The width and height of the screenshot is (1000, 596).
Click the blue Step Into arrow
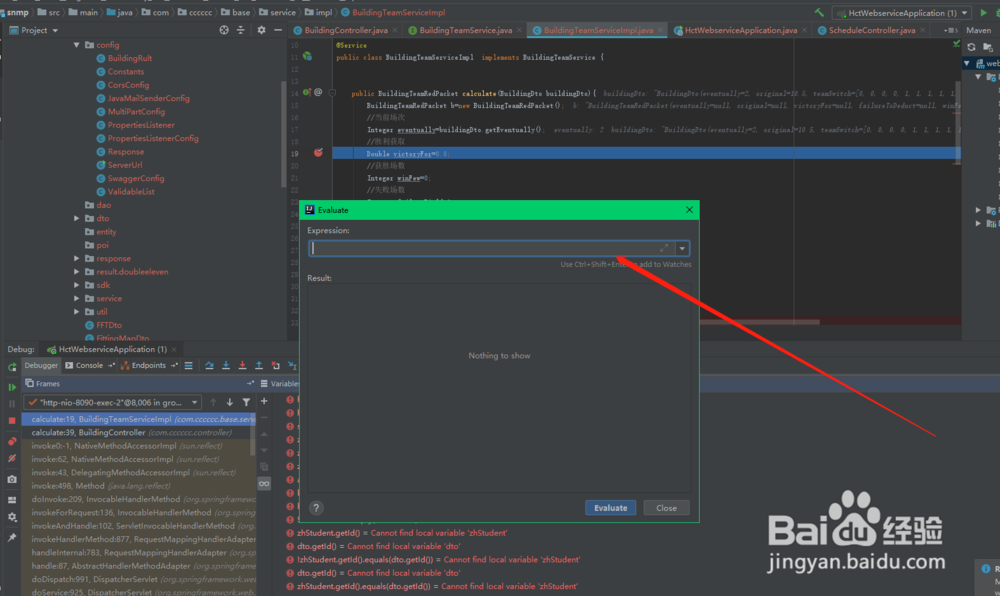[226, 365]
